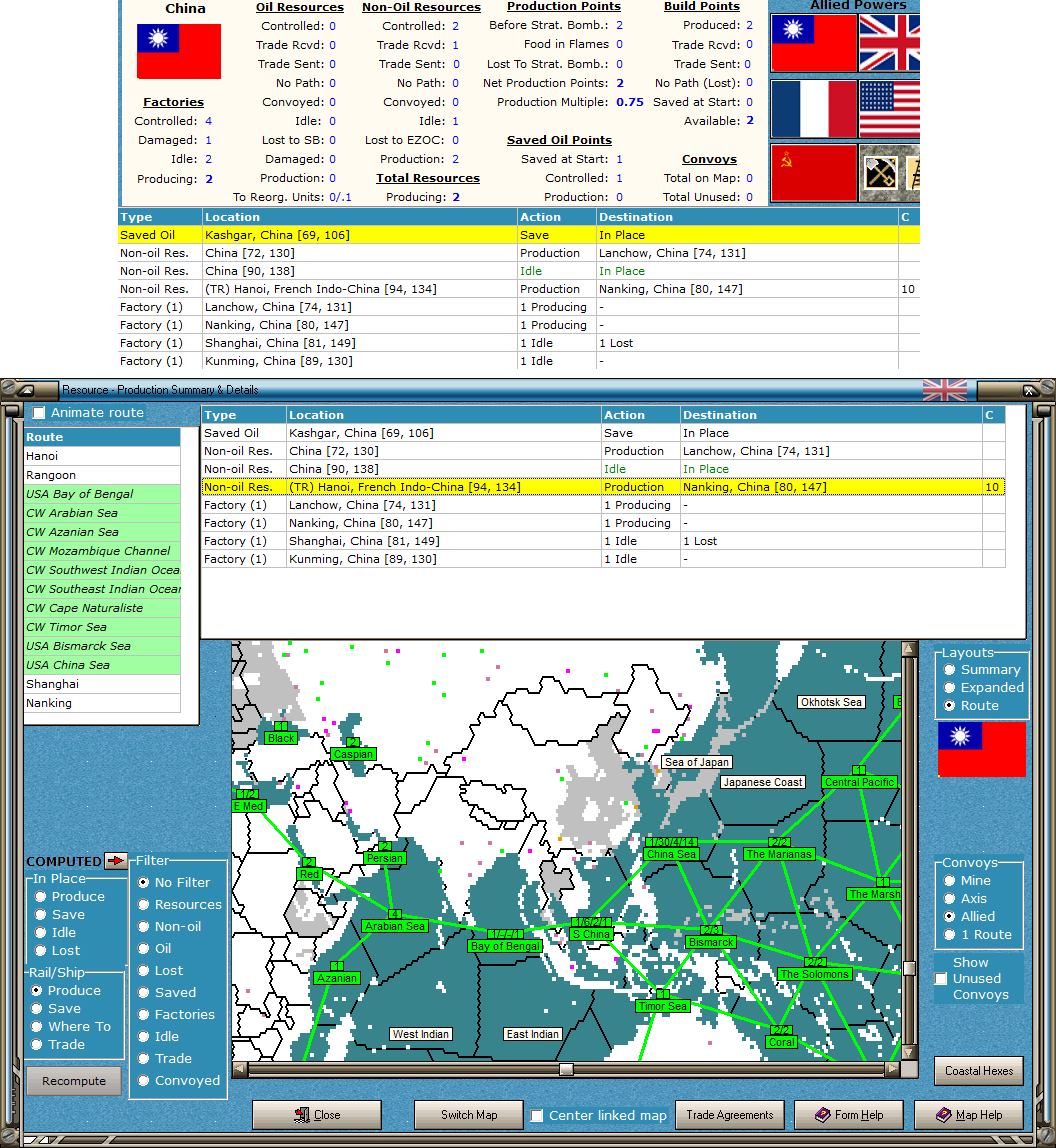This screenshot has width=1056, height=1148.
Task: Click the Red sea convoy marker
Action: pos(309,874)
